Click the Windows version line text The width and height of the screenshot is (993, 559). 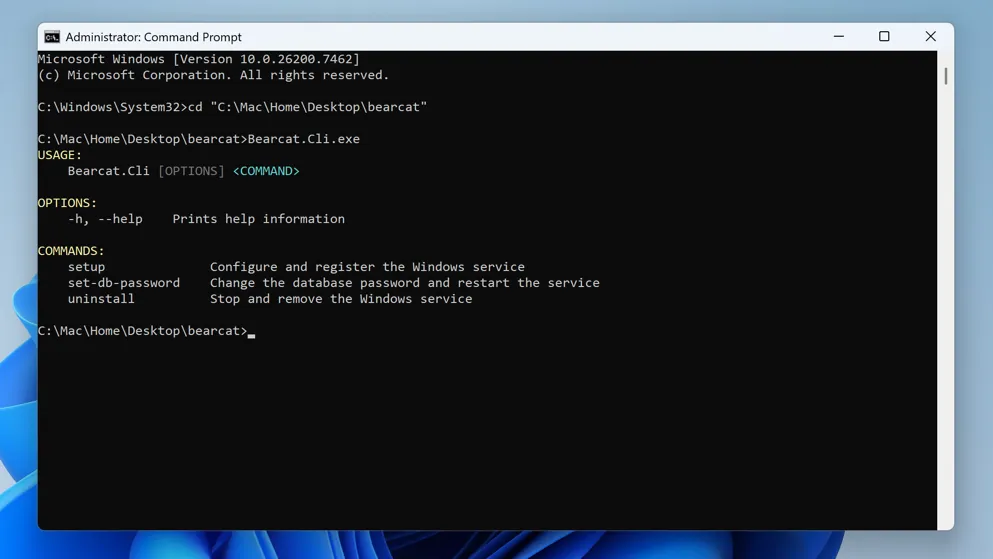pyautogui.click(x=198, y=59)
